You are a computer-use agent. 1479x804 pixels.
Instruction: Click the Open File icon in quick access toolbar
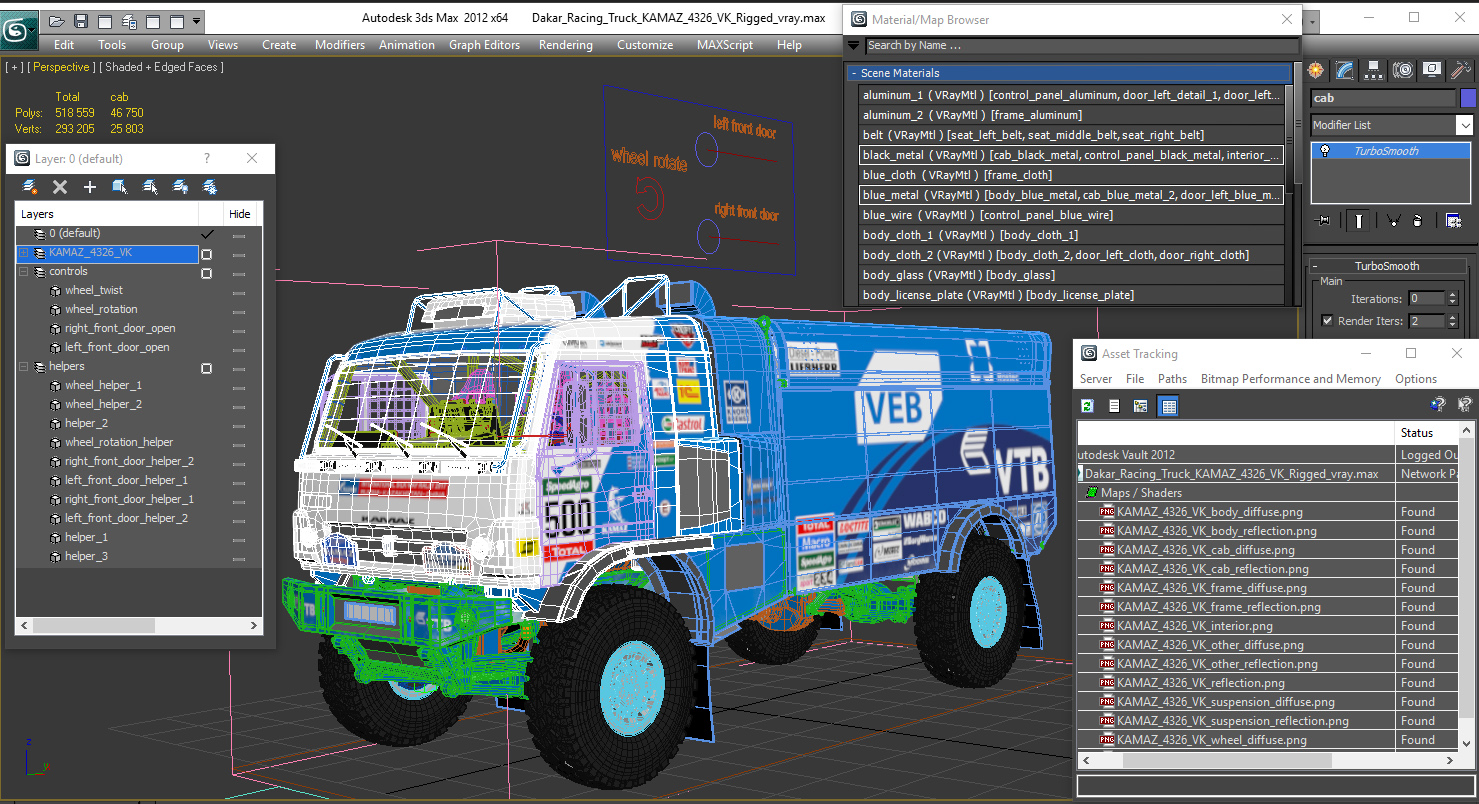tap(57, 20)
